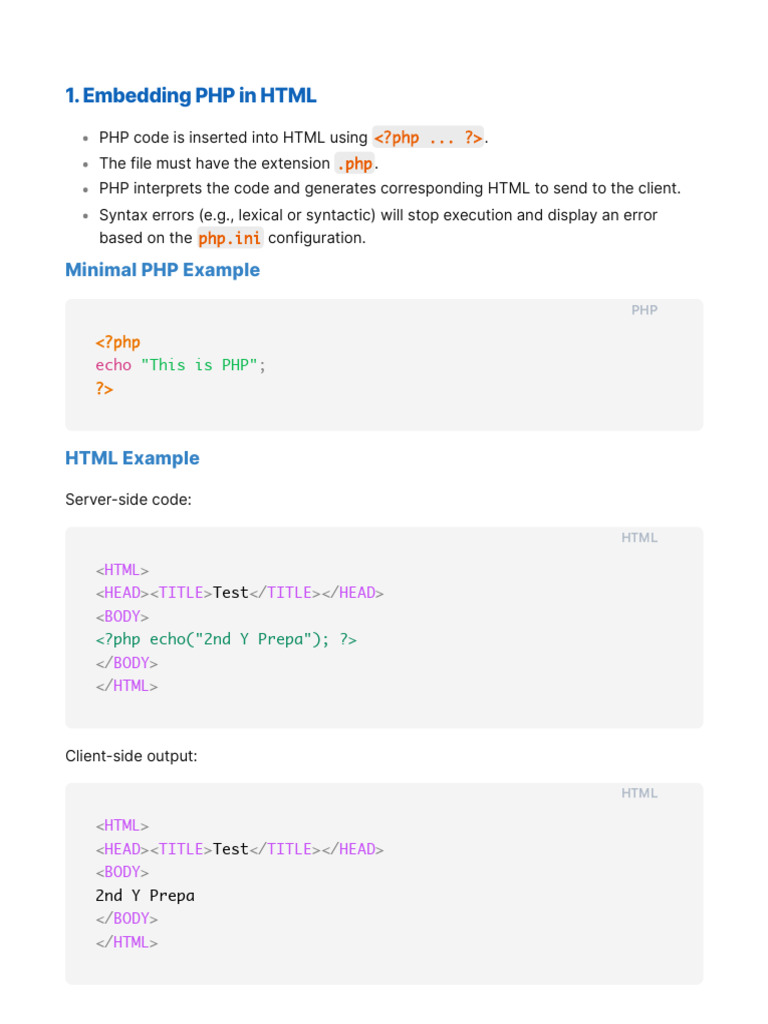Click the inline "<?php ... ?>" code snippet

(428, 138)
